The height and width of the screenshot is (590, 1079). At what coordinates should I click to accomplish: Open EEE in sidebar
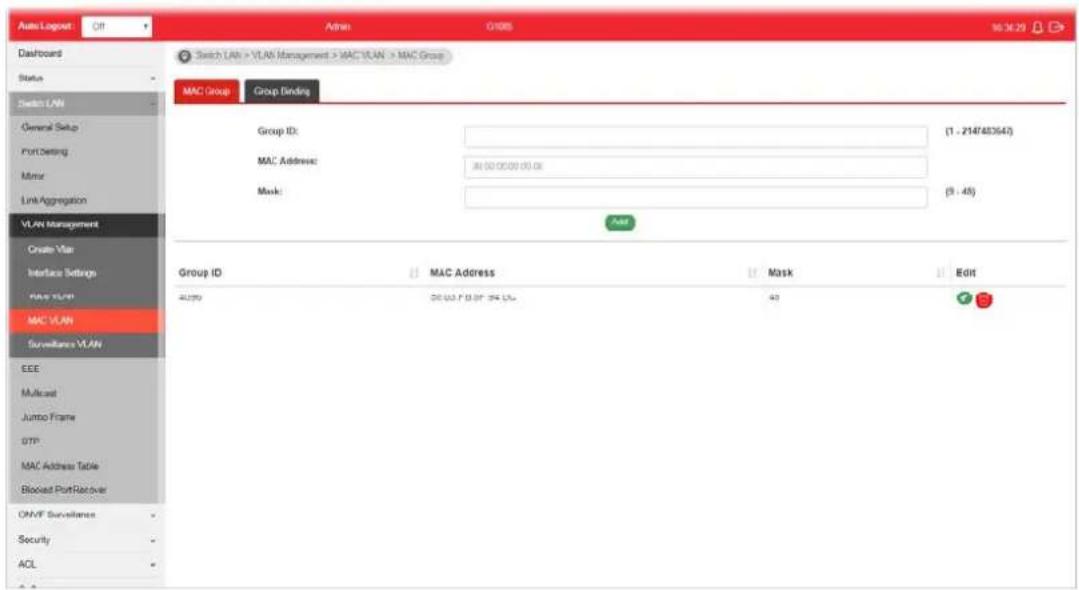[30, 369]
